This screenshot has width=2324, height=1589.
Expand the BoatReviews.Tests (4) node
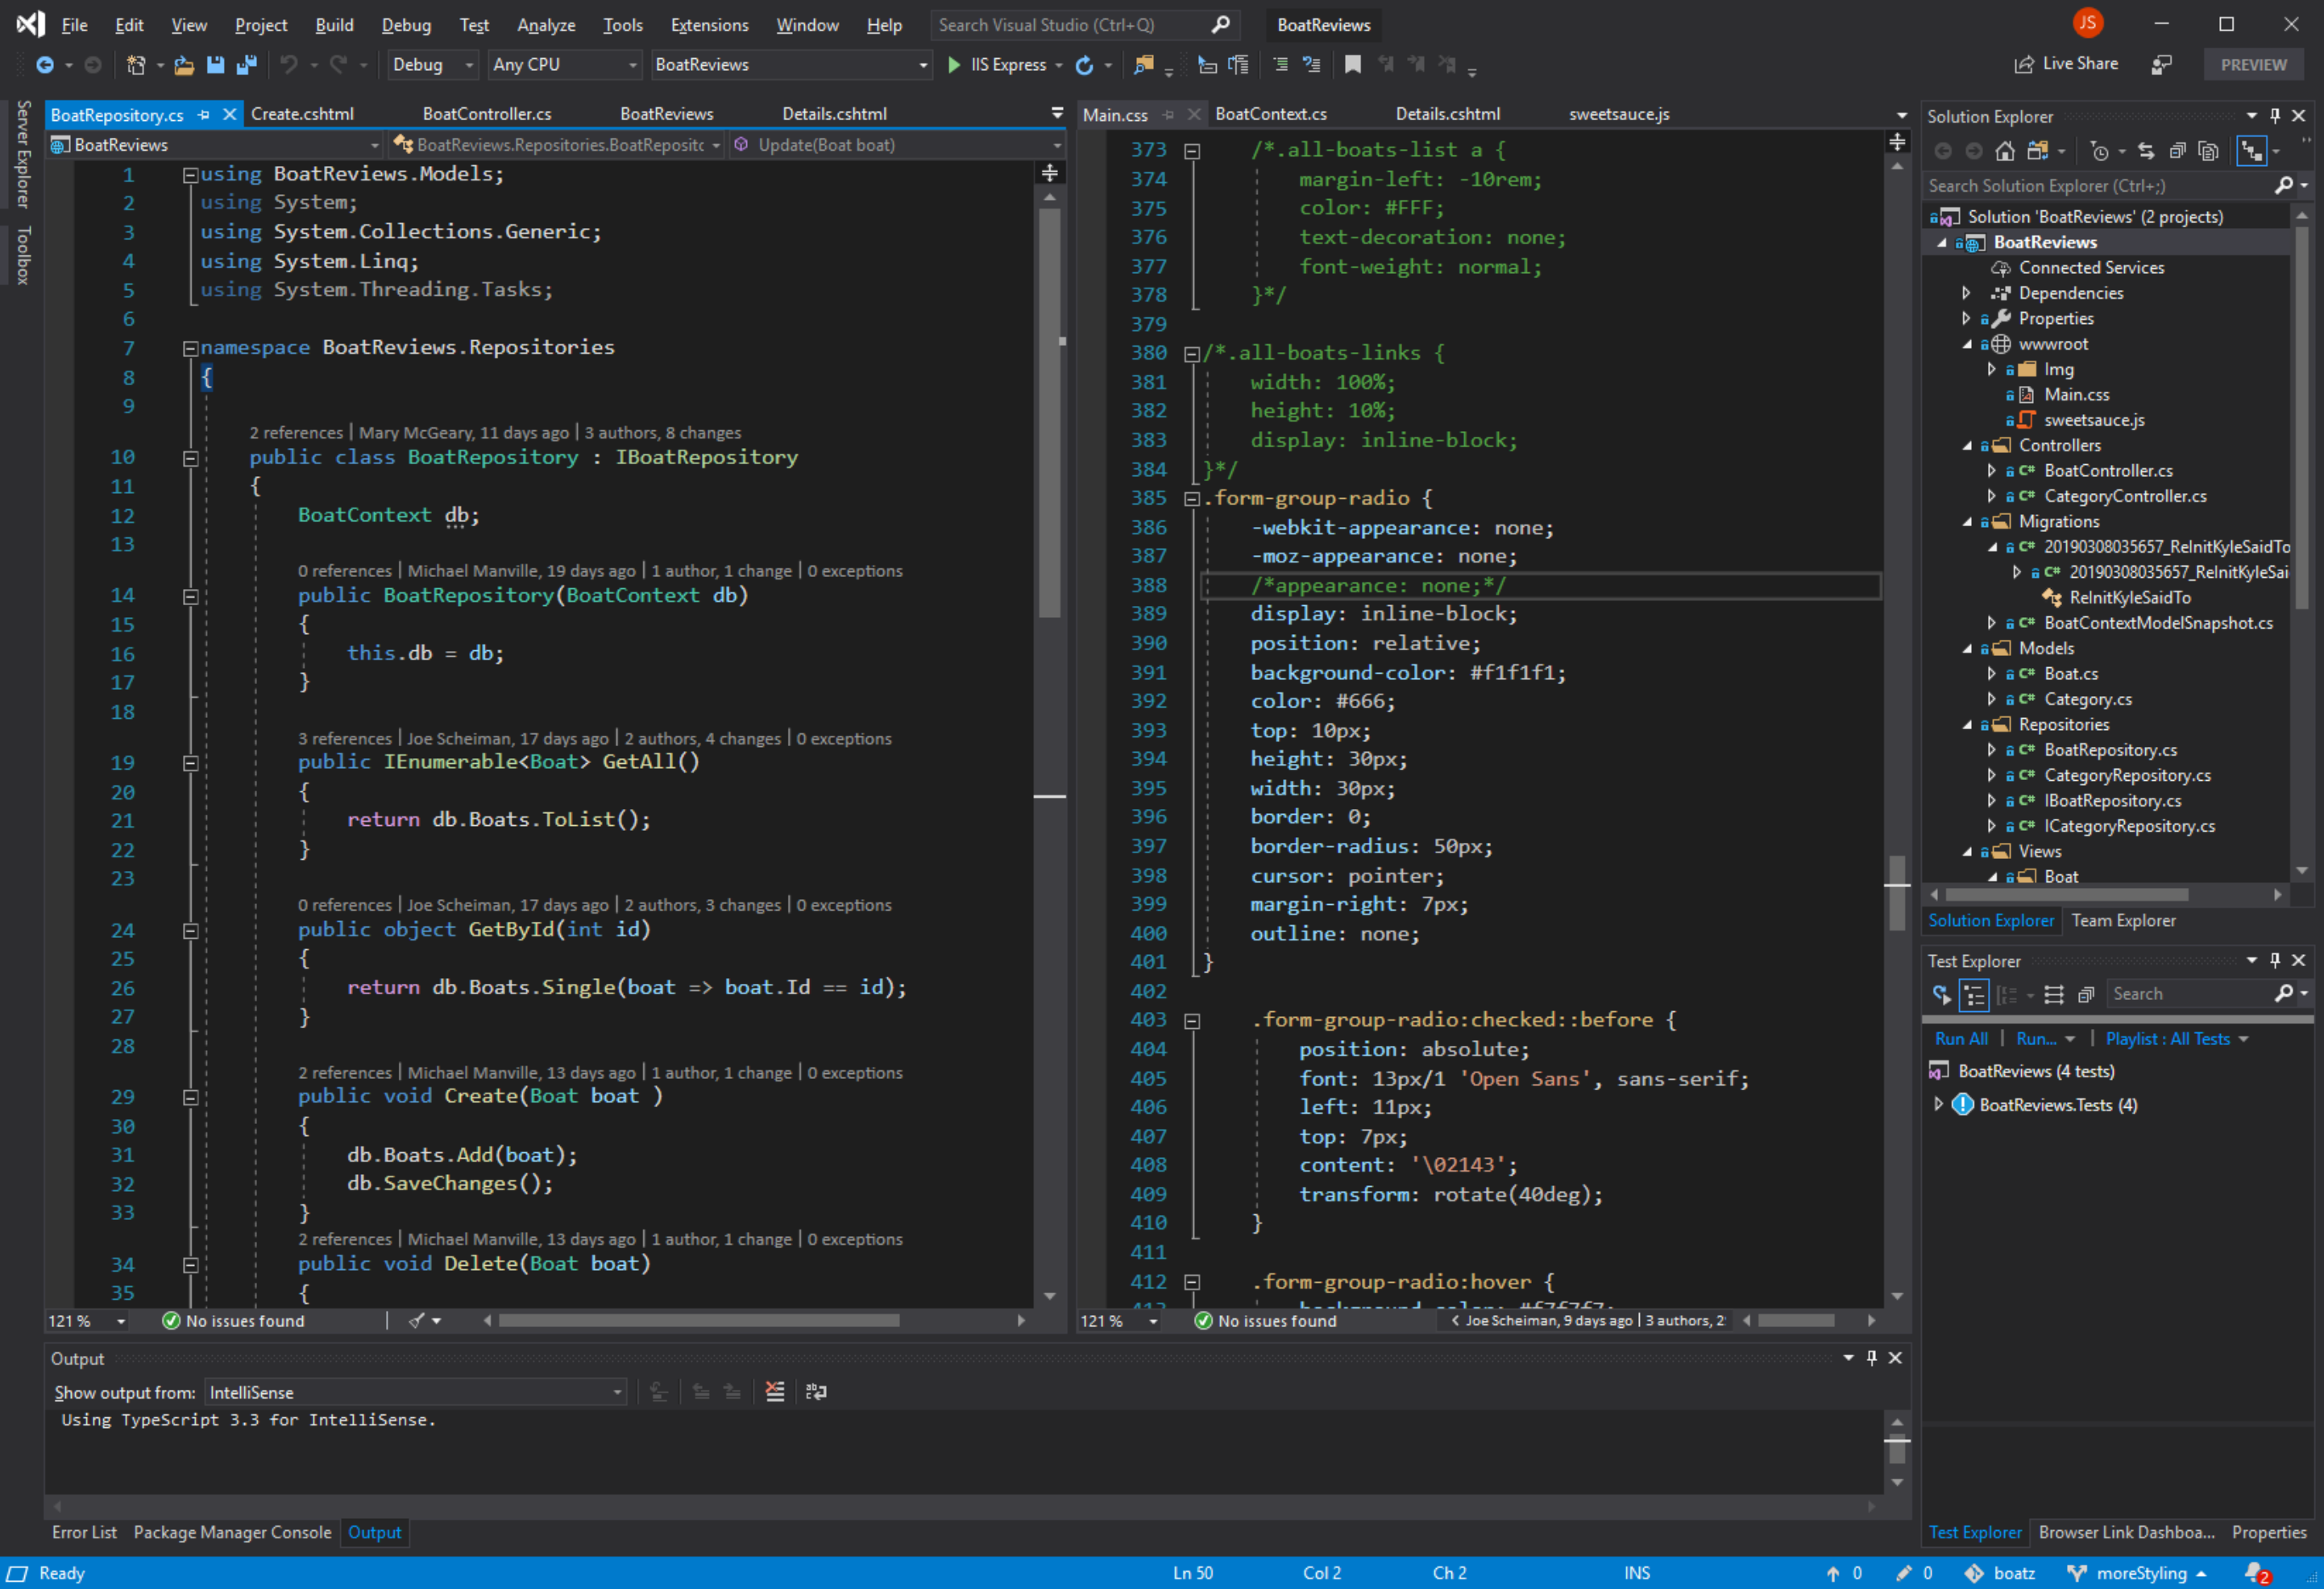[x=1938, y=1104]
